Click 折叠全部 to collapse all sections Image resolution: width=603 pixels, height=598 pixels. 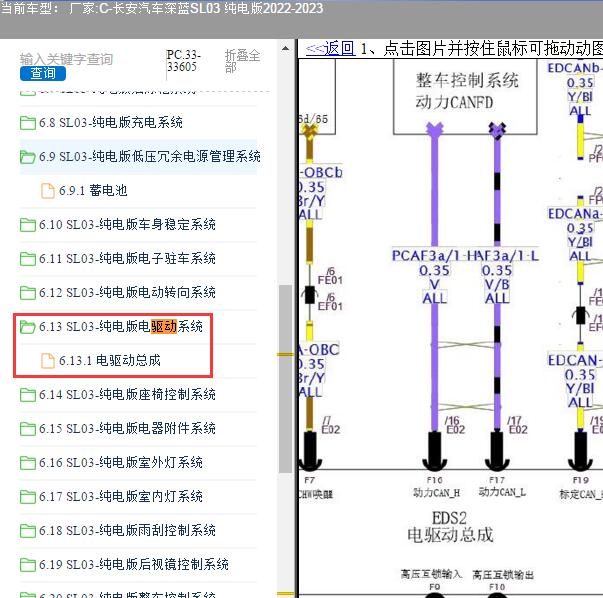pyautogui.click(x=242, y=61)
